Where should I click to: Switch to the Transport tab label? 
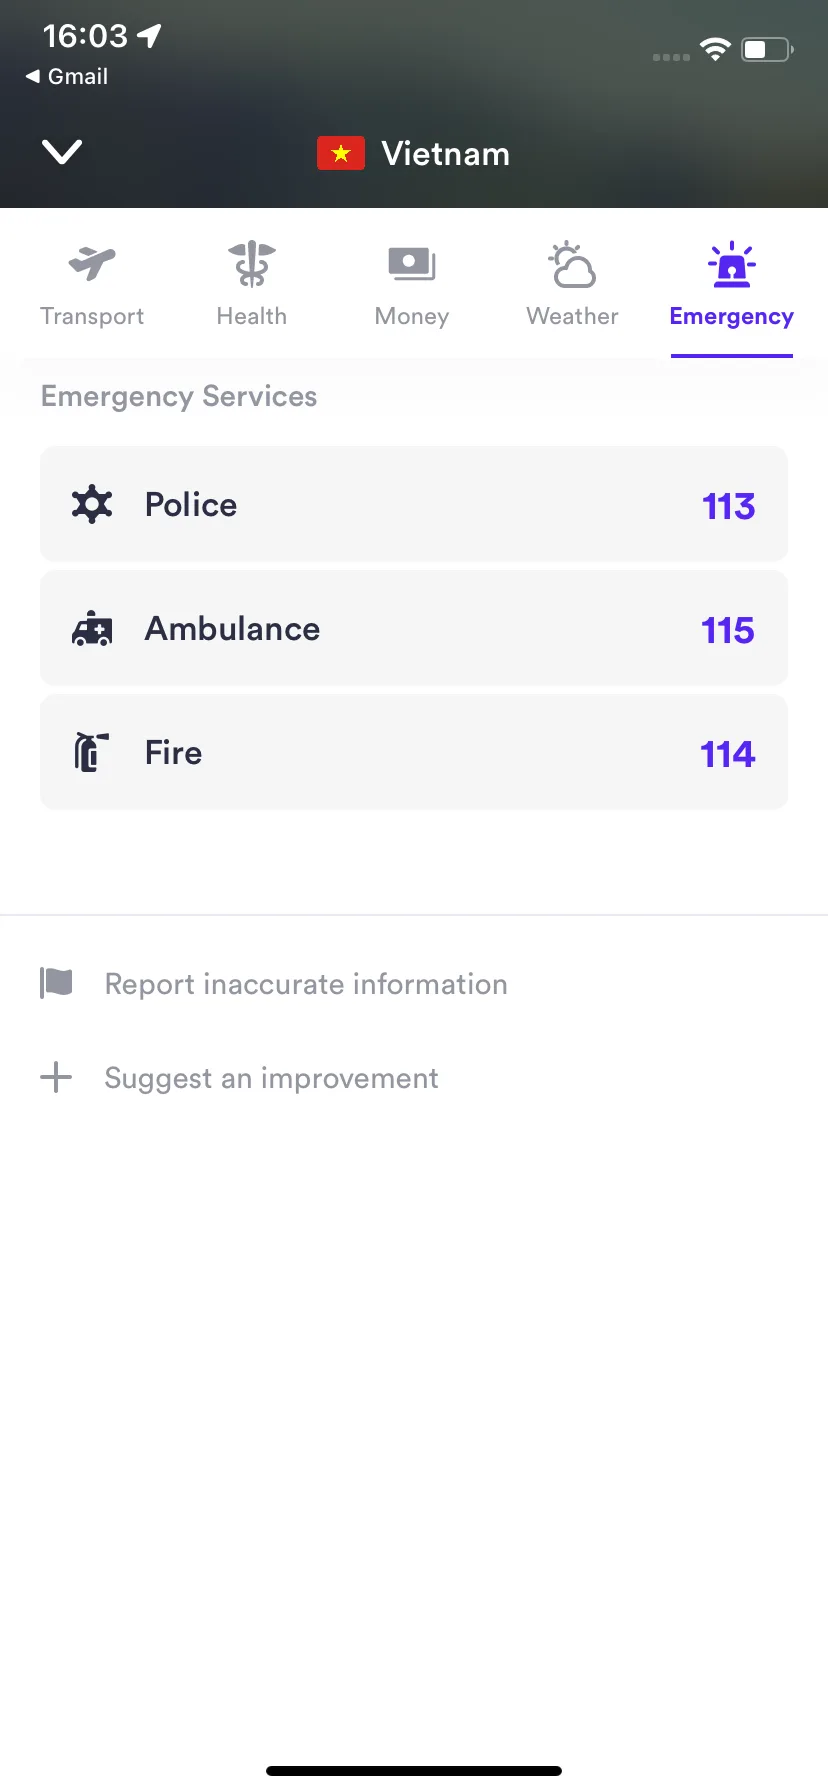coord(92,316)
